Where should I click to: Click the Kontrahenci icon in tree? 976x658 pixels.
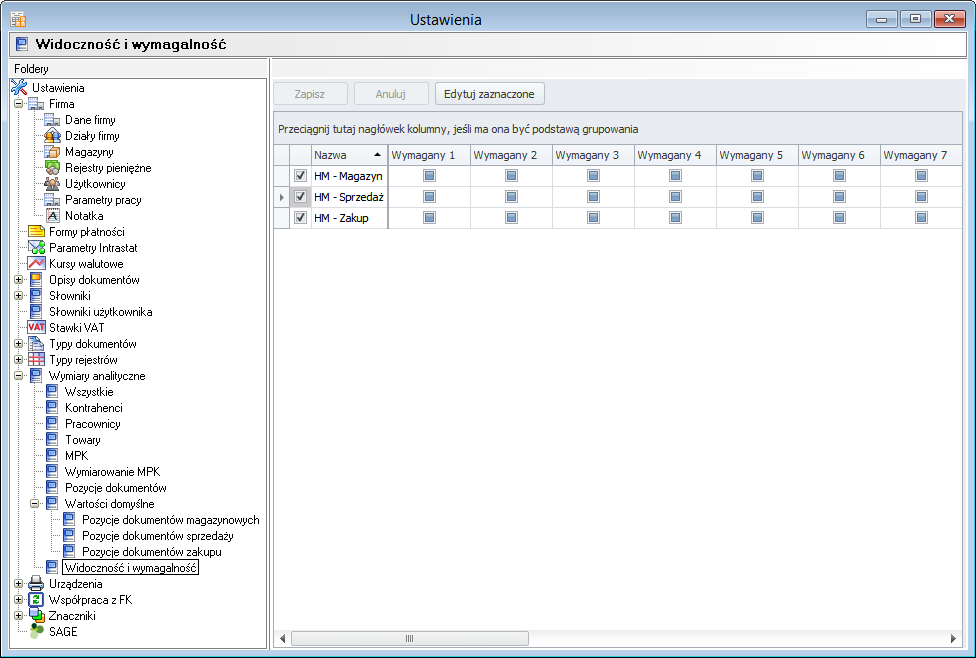click(x=52, y=408)
